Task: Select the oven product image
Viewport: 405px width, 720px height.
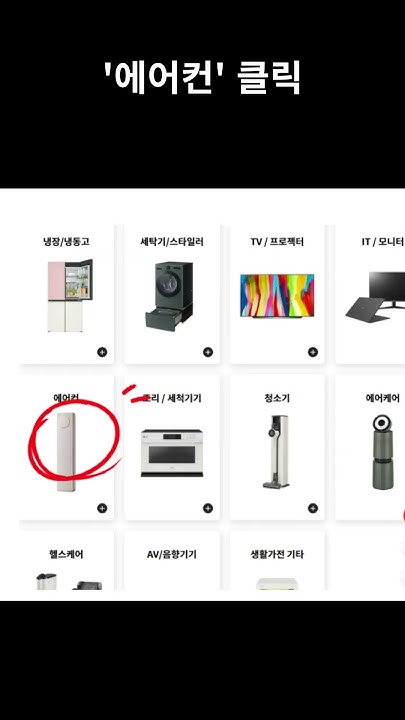Action: tap(172, 453)
